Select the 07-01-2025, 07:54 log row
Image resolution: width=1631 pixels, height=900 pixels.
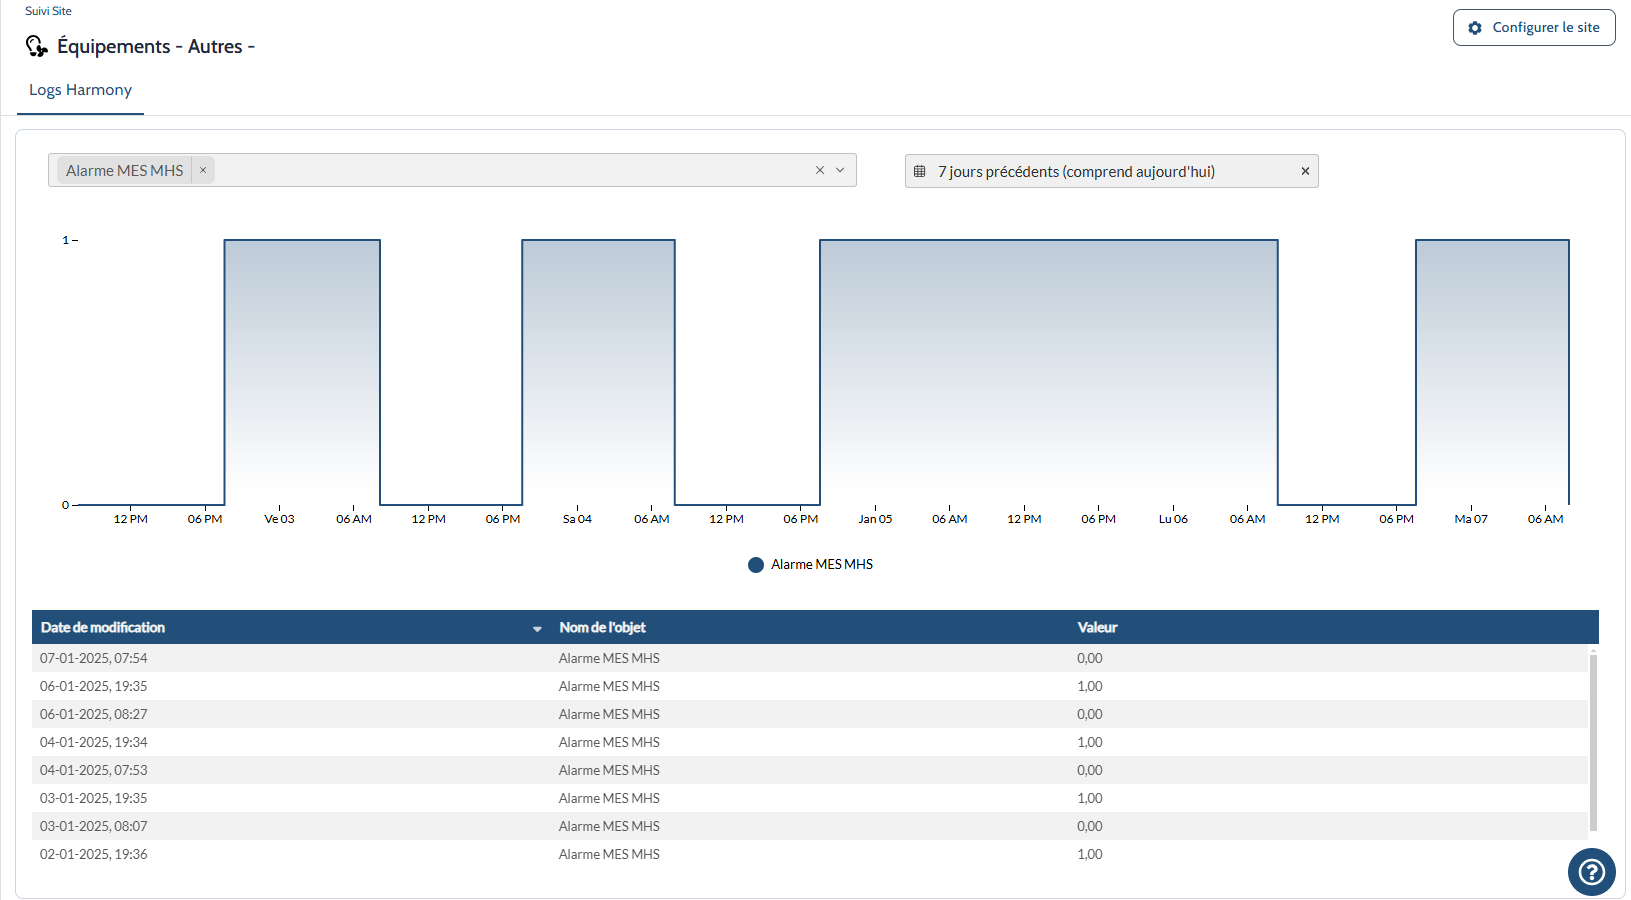click(810, 658)
